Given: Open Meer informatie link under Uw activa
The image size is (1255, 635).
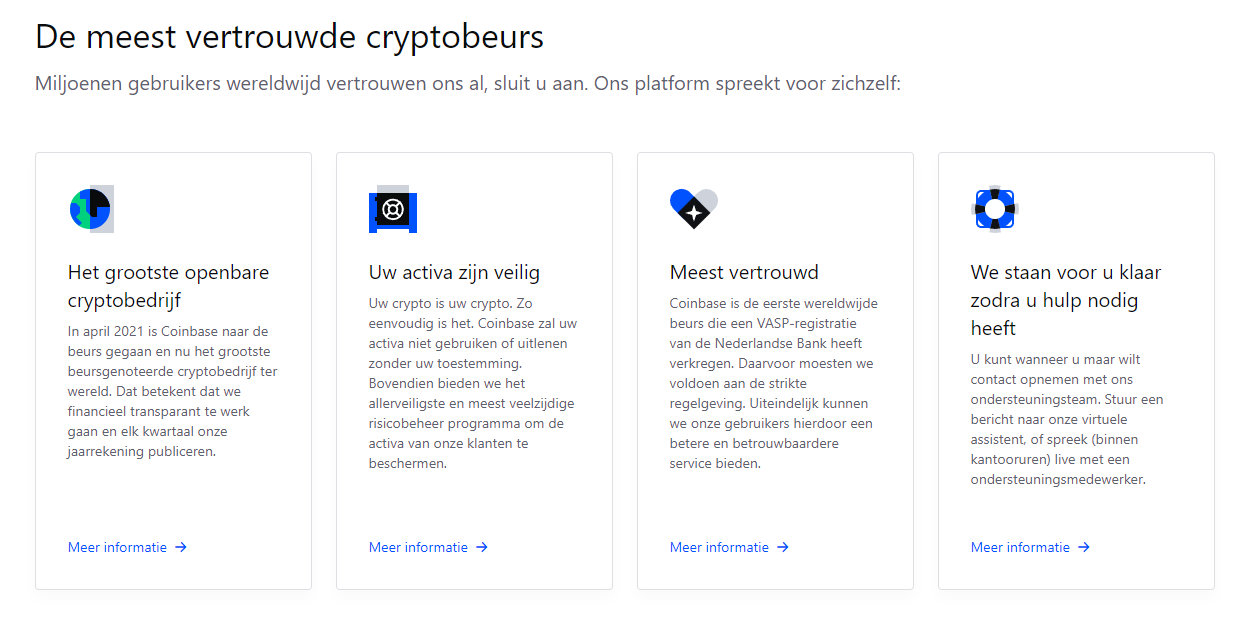Looking at the screenshot, I should point(418,547).
